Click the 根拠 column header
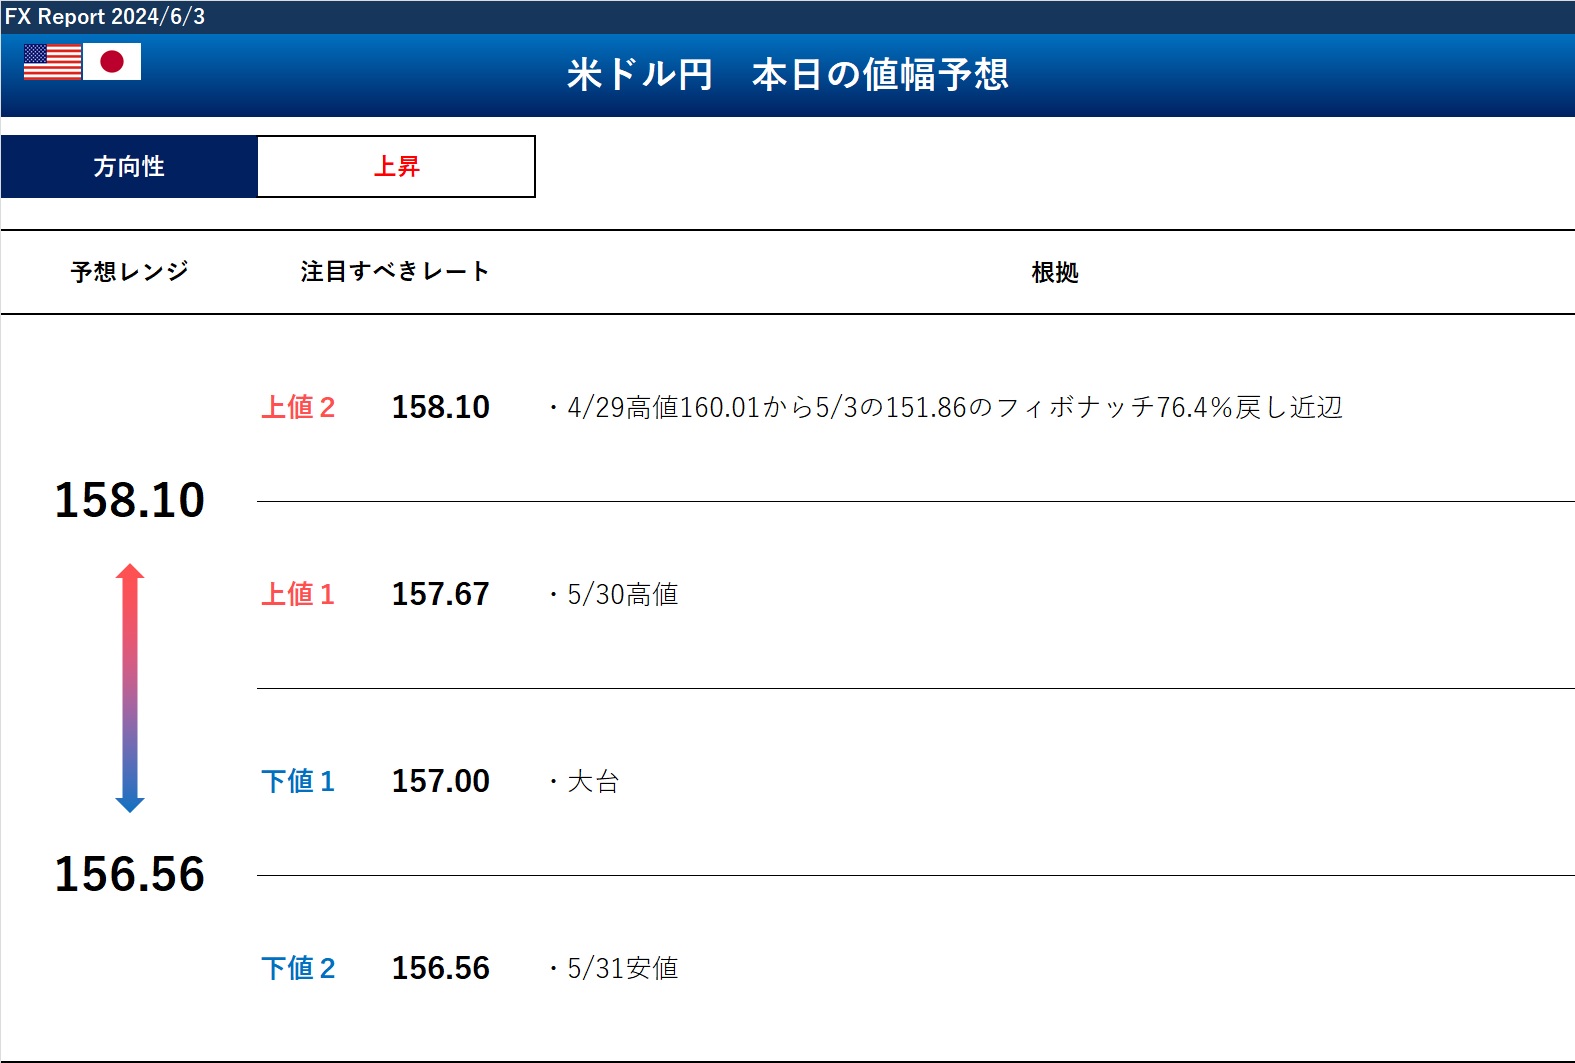 pyautogui.click(x=1054, y=272)
